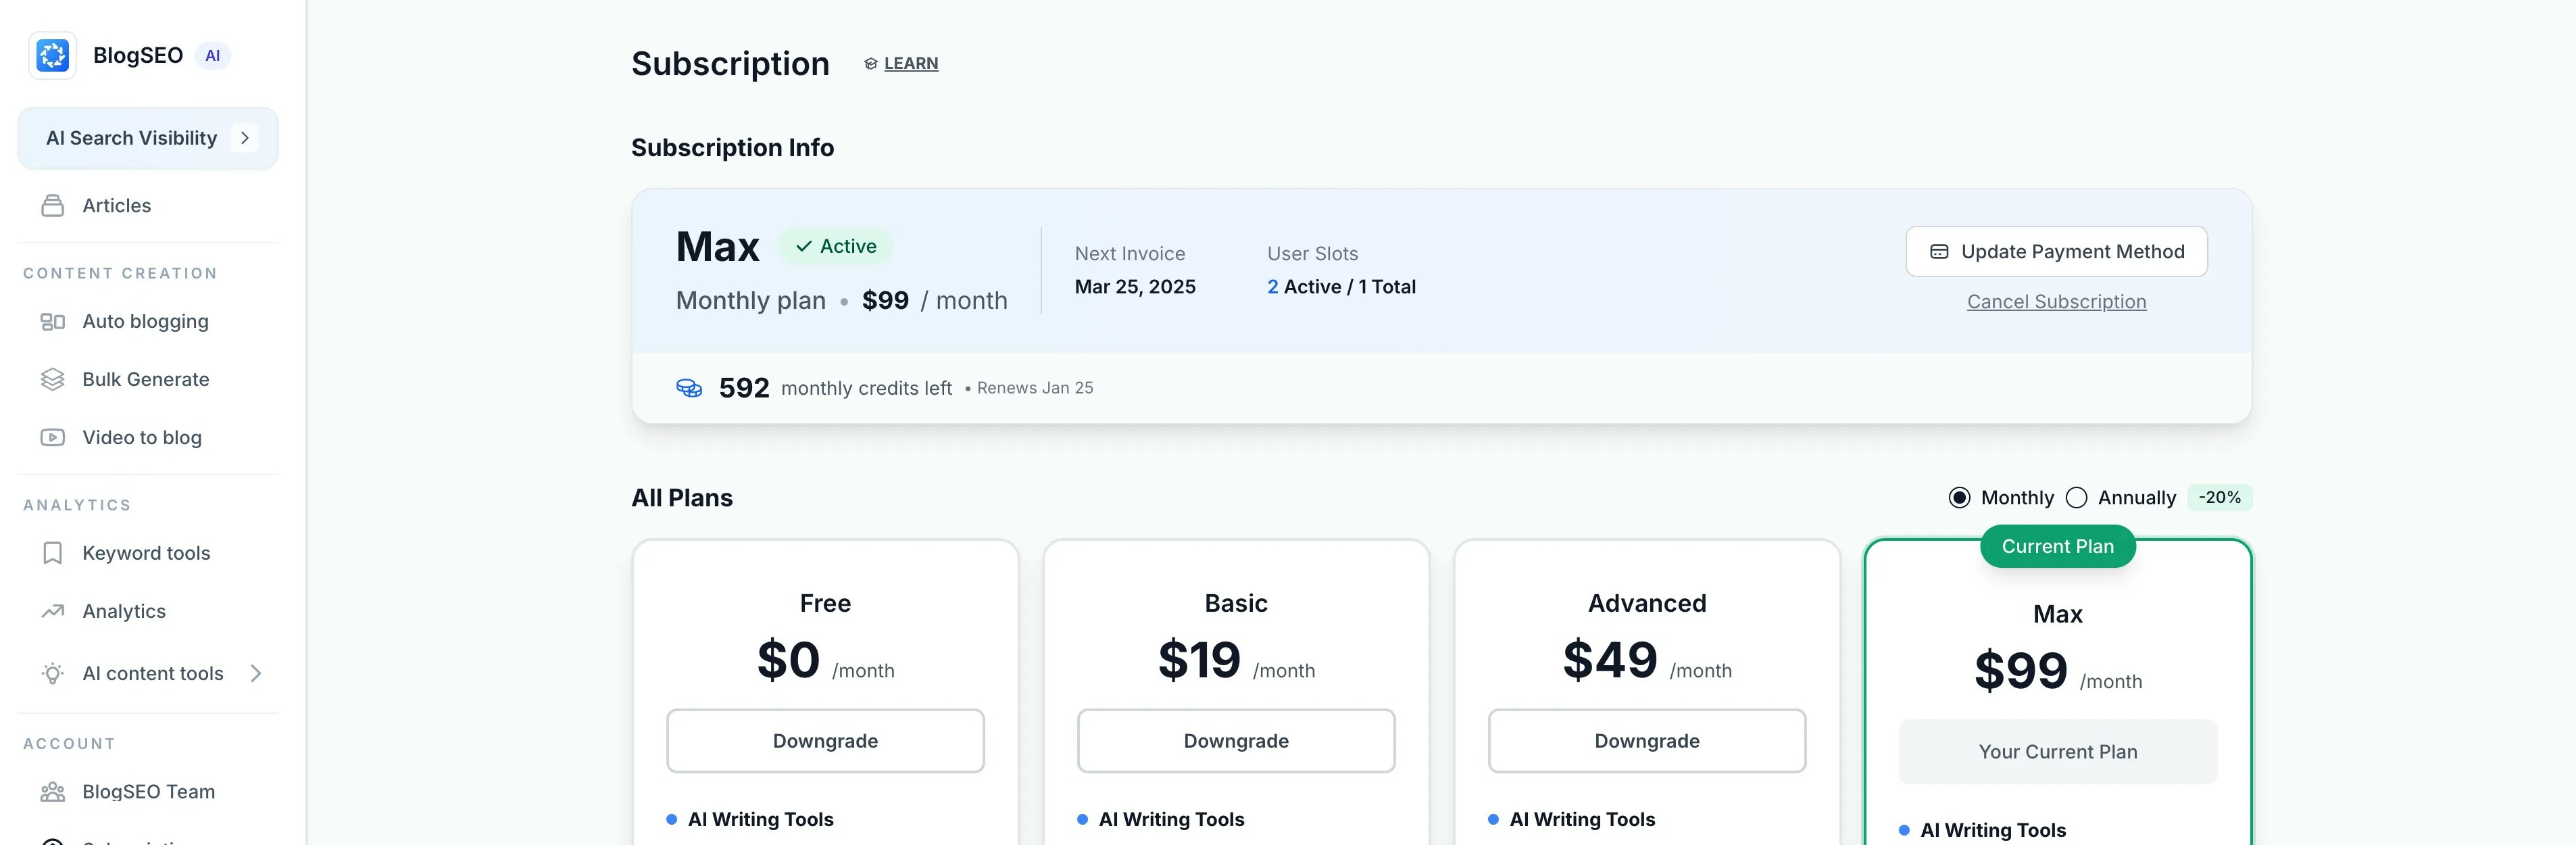Viewport: 2576px width, 845px height.
Task: Click the -20% annual discount badge
Action: 2219,498
